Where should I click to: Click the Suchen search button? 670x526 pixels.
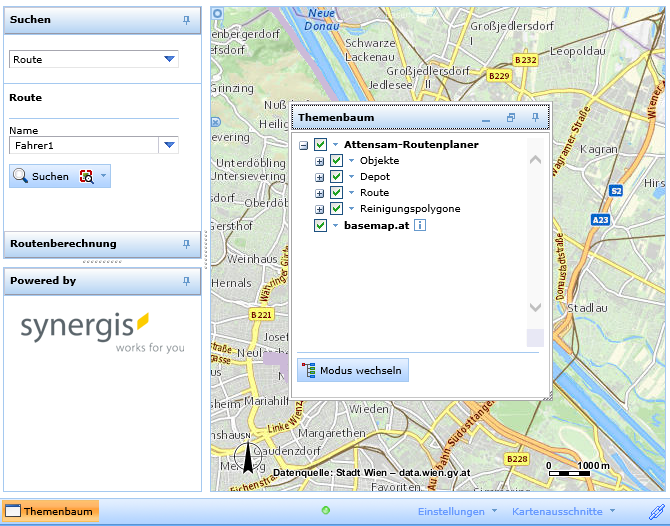[x=42, y=177]
